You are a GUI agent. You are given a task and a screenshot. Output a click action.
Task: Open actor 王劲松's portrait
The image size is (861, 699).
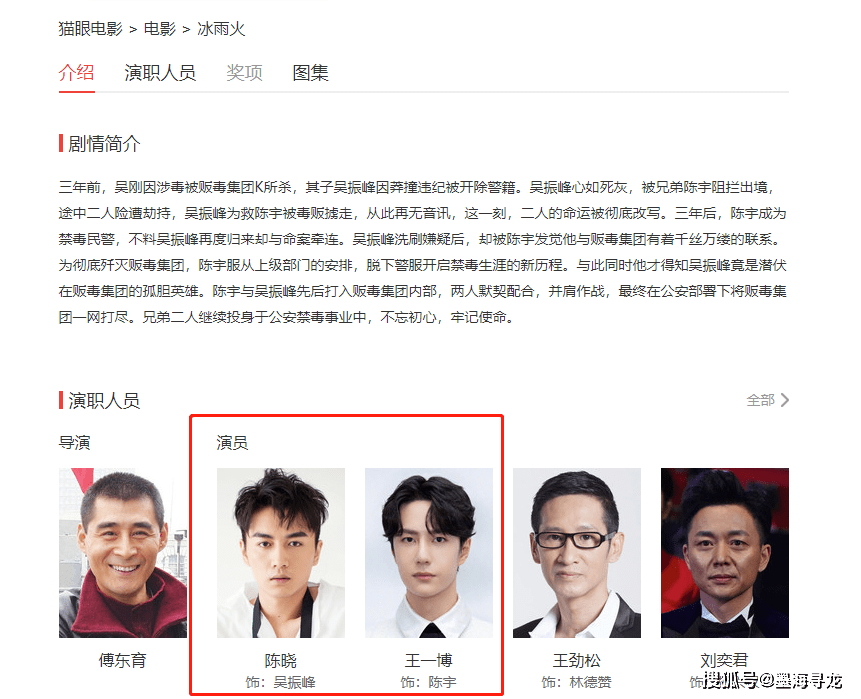pos(577,553)
